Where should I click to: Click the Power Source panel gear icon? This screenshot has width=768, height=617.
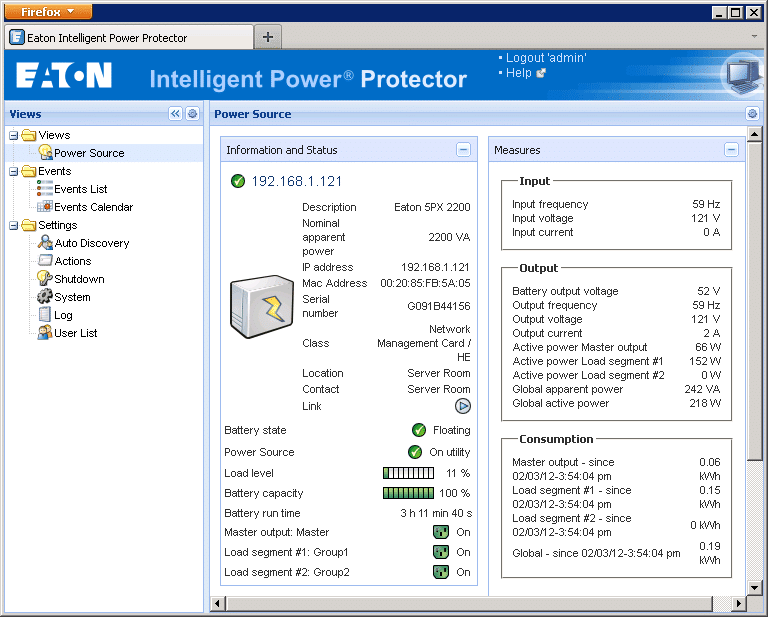click(752, 114)
